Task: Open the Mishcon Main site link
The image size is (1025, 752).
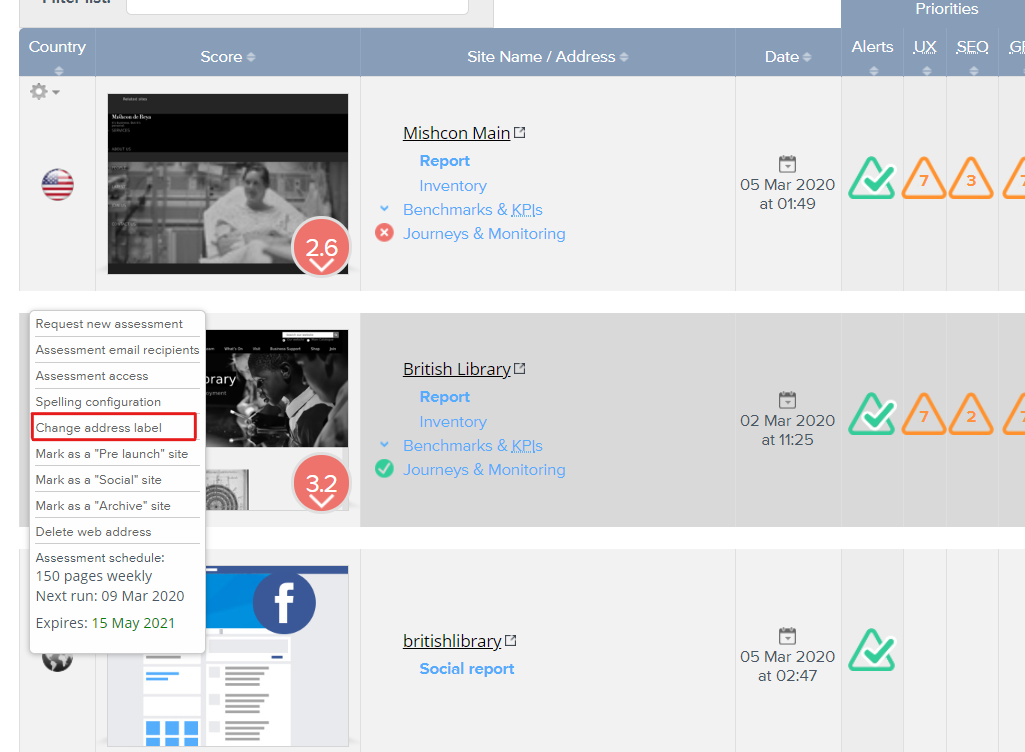Action: click(456, 133)
